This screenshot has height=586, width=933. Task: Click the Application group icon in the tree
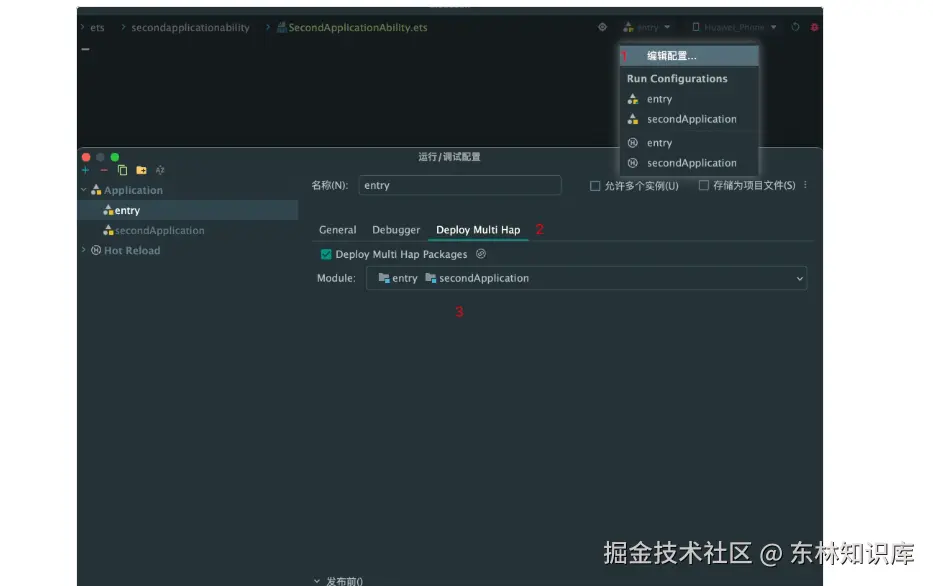click(96, 190)
